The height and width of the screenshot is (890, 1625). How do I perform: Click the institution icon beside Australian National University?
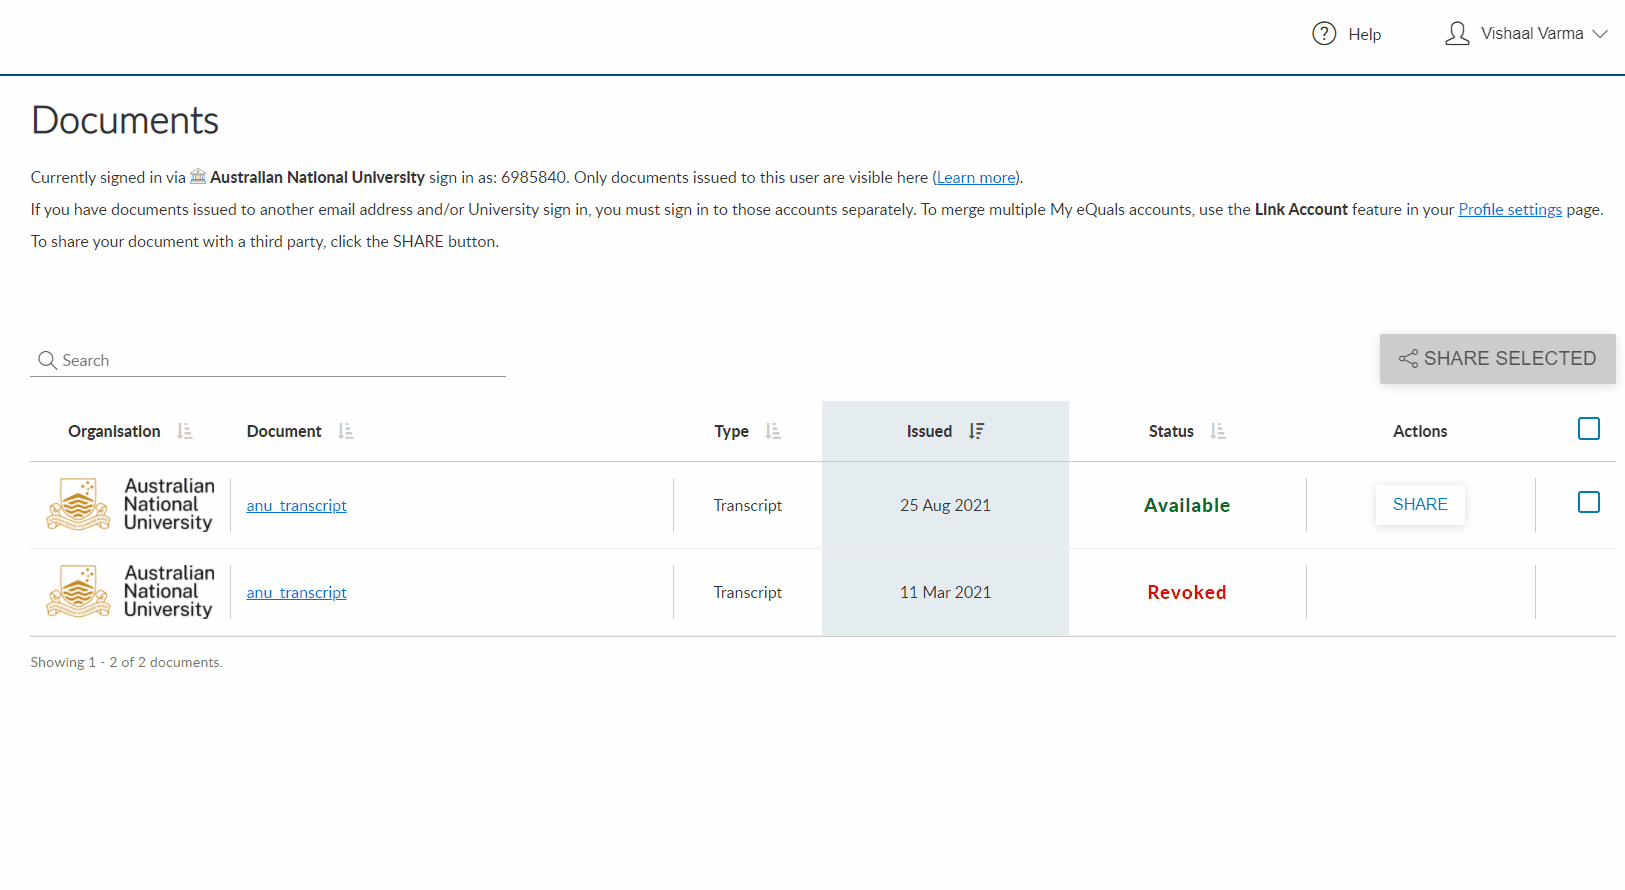coord(198,176)
